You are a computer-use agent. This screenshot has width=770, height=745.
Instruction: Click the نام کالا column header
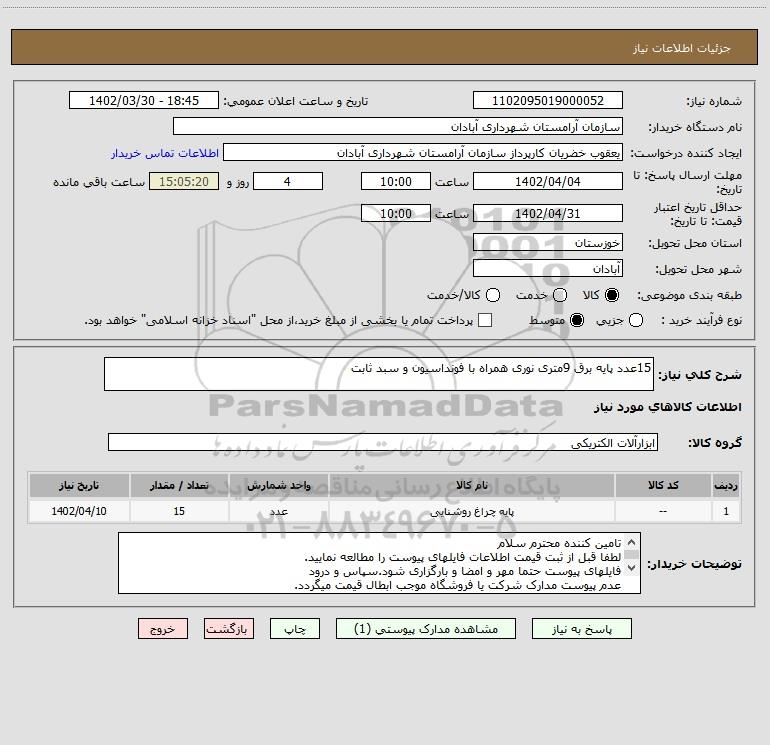click(472, 485)
